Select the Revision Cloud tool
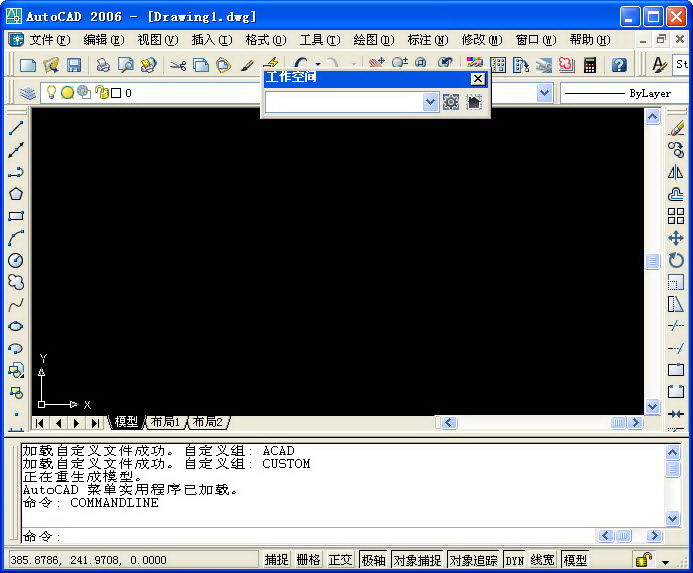Viewport: 693px width, 573px height. [x=16, y=282]
